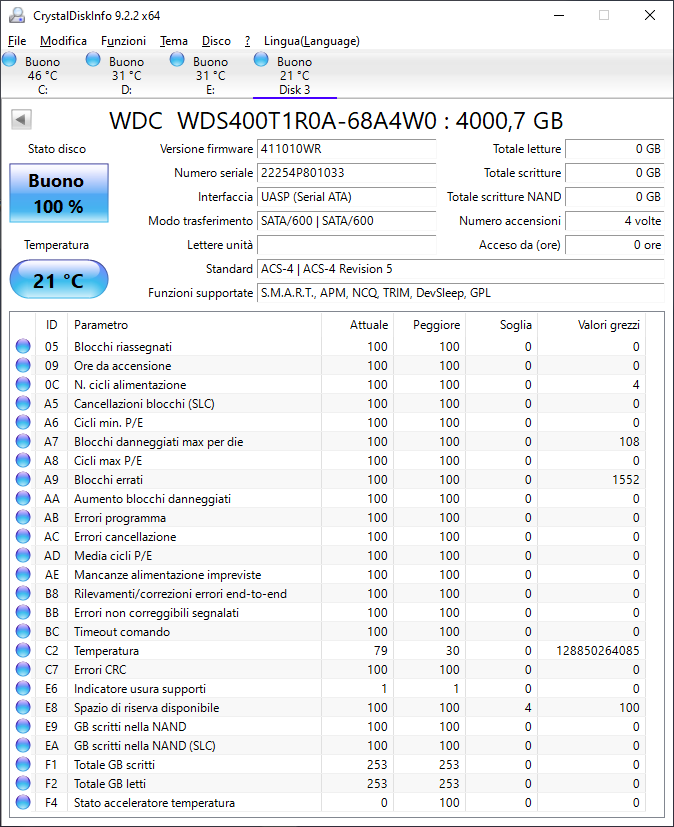The width and height of the screenshot is (674, 827).
Task: Switch to disk E: tab
Action: [x=210, y=75]
